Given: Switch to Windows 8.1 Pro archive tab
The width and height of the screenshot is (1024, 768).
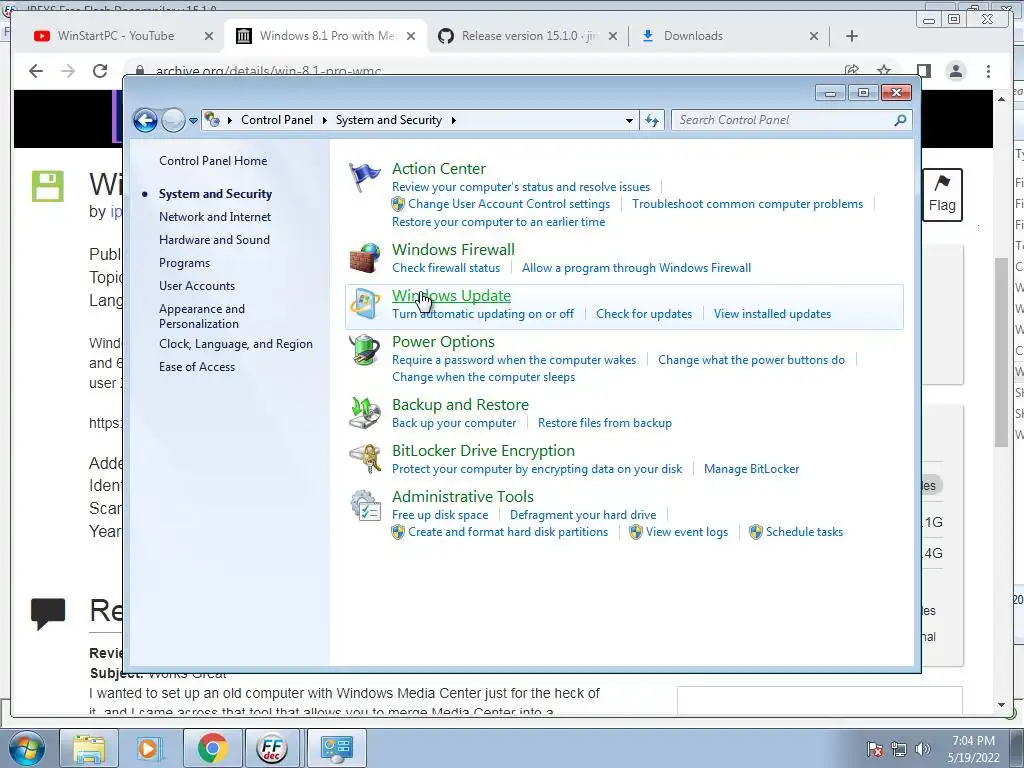Looking at the screenshot, I should (327, 36).
